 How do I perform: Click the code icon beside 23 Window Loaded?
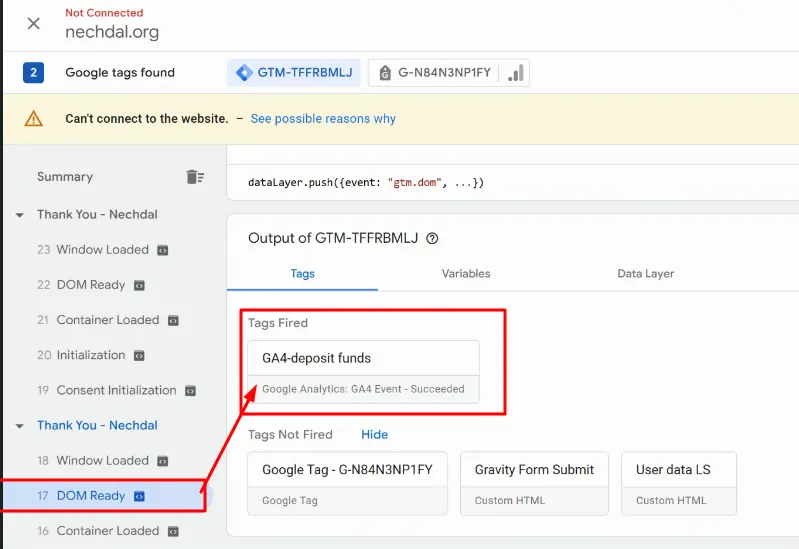[163, 250]
